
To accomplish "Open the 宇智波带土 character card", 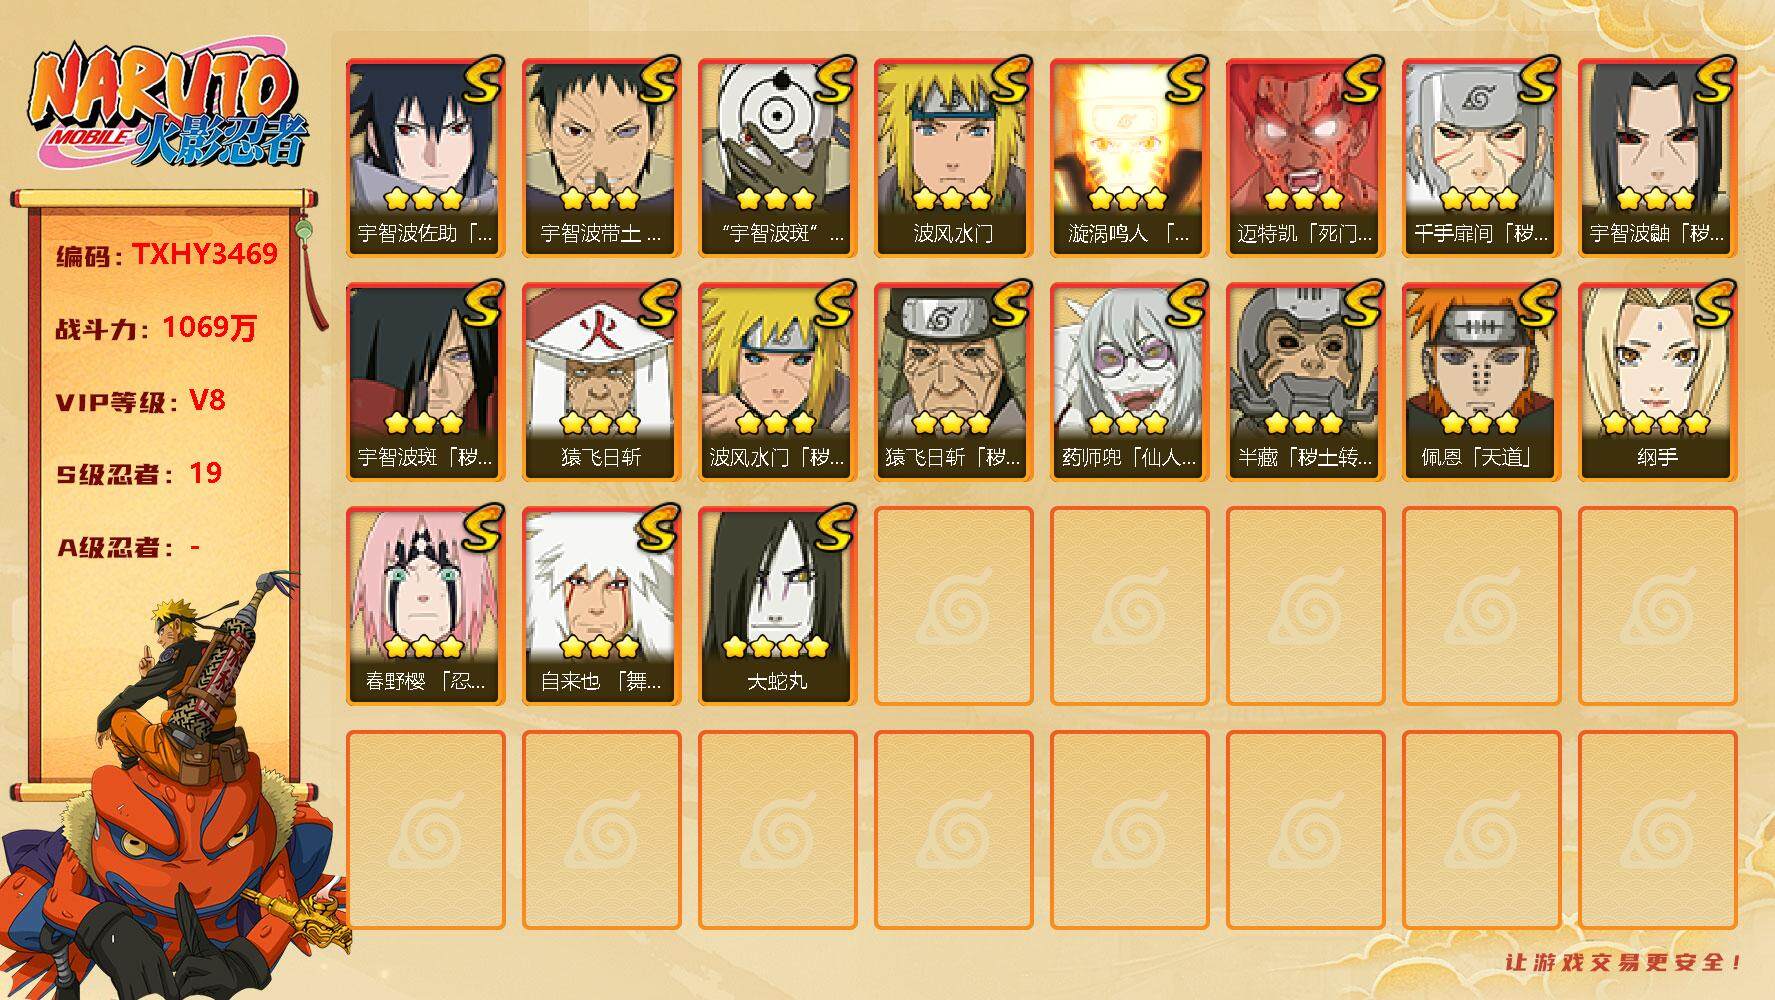I will 601,158.
